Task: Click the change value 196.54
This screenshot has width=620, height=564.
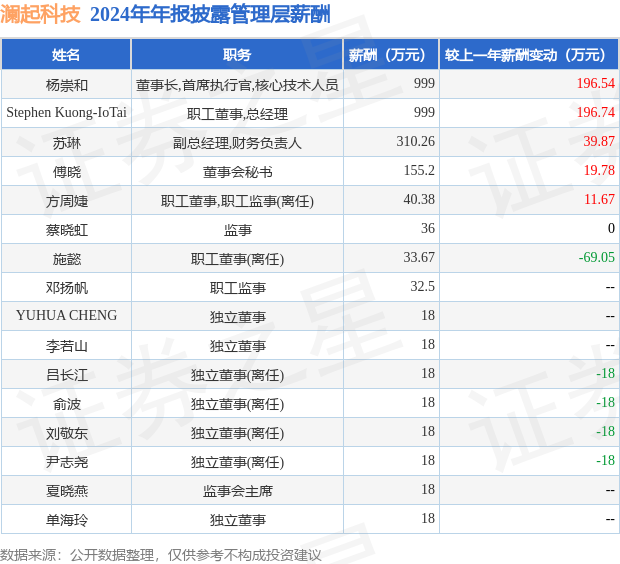Action: tap(595, 83)
